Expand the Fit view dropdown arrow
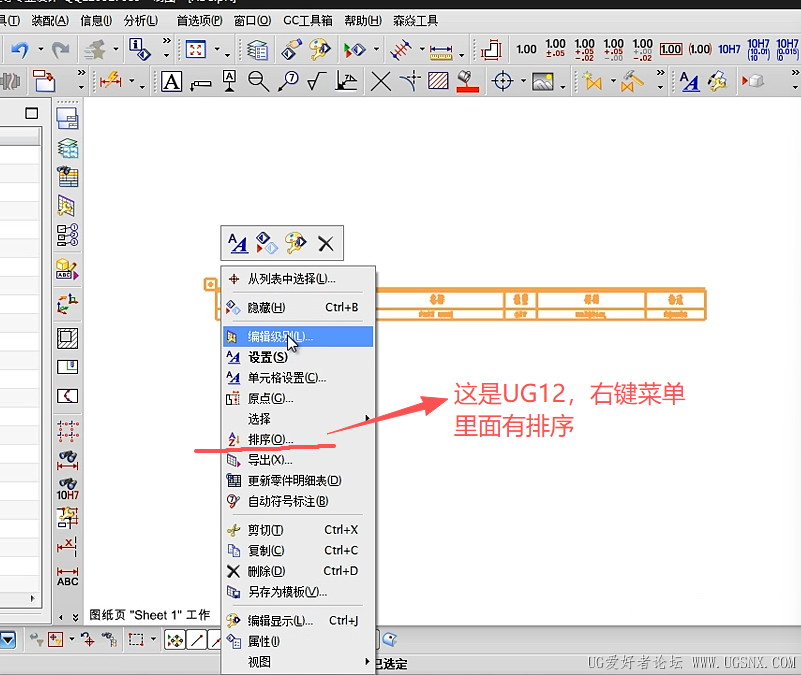 pos(217,50)
